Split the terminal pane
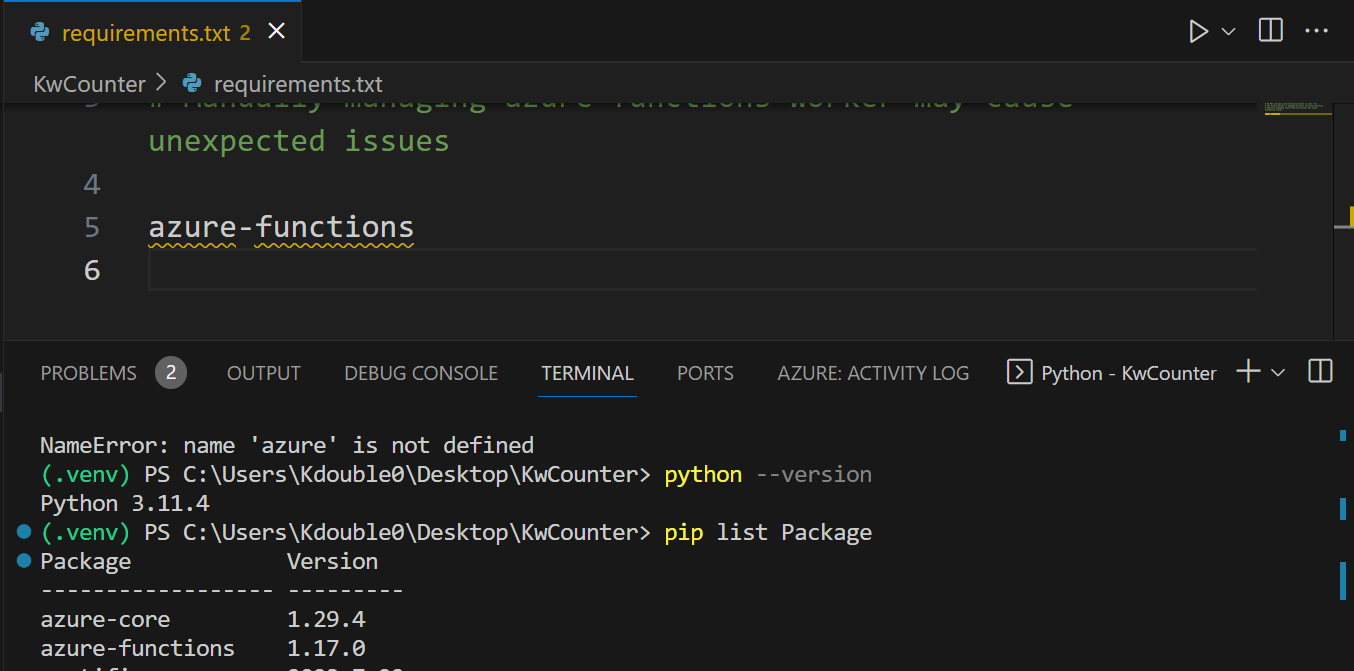 pyautogui.click(x=1320, y=372)
